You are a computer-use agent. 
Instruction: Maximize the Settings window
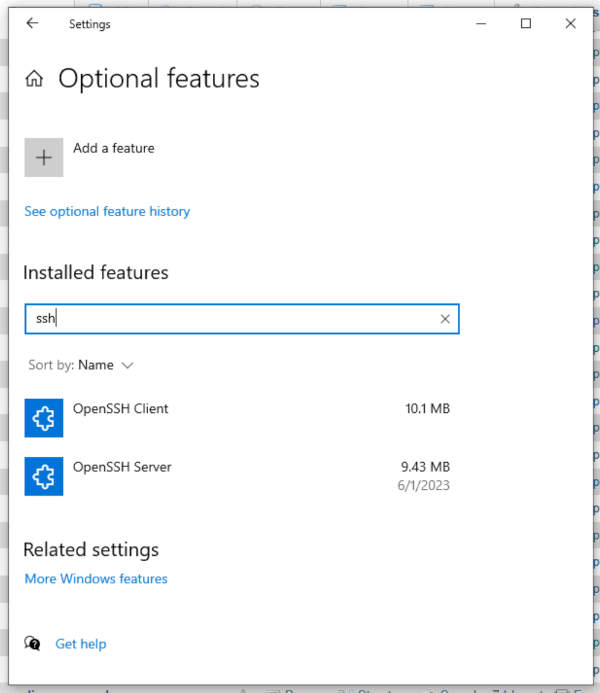526,24
